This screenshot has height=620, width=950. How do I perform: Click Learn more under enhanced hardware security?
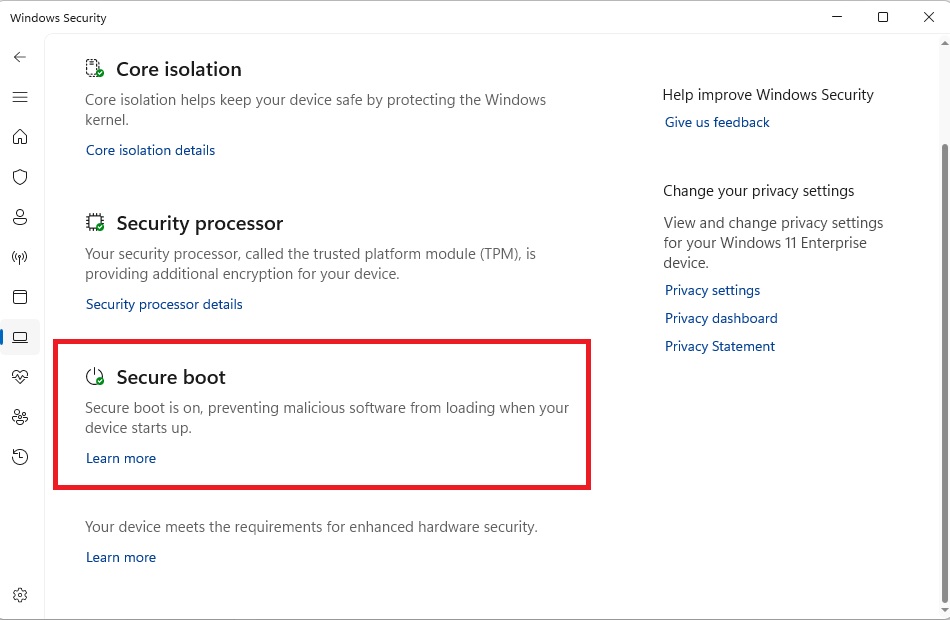click(121, 557)
